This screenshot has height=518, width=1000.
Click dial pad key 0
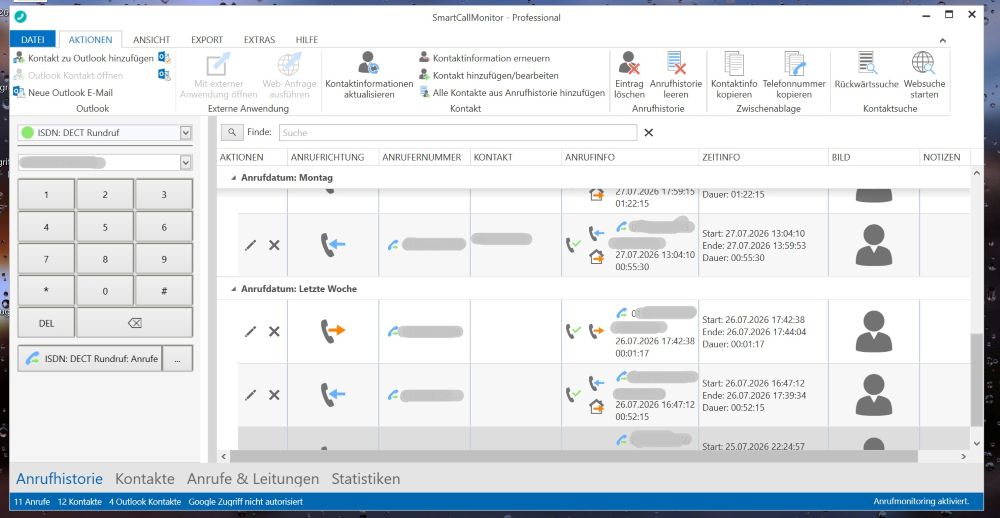(x=105, y=291)
